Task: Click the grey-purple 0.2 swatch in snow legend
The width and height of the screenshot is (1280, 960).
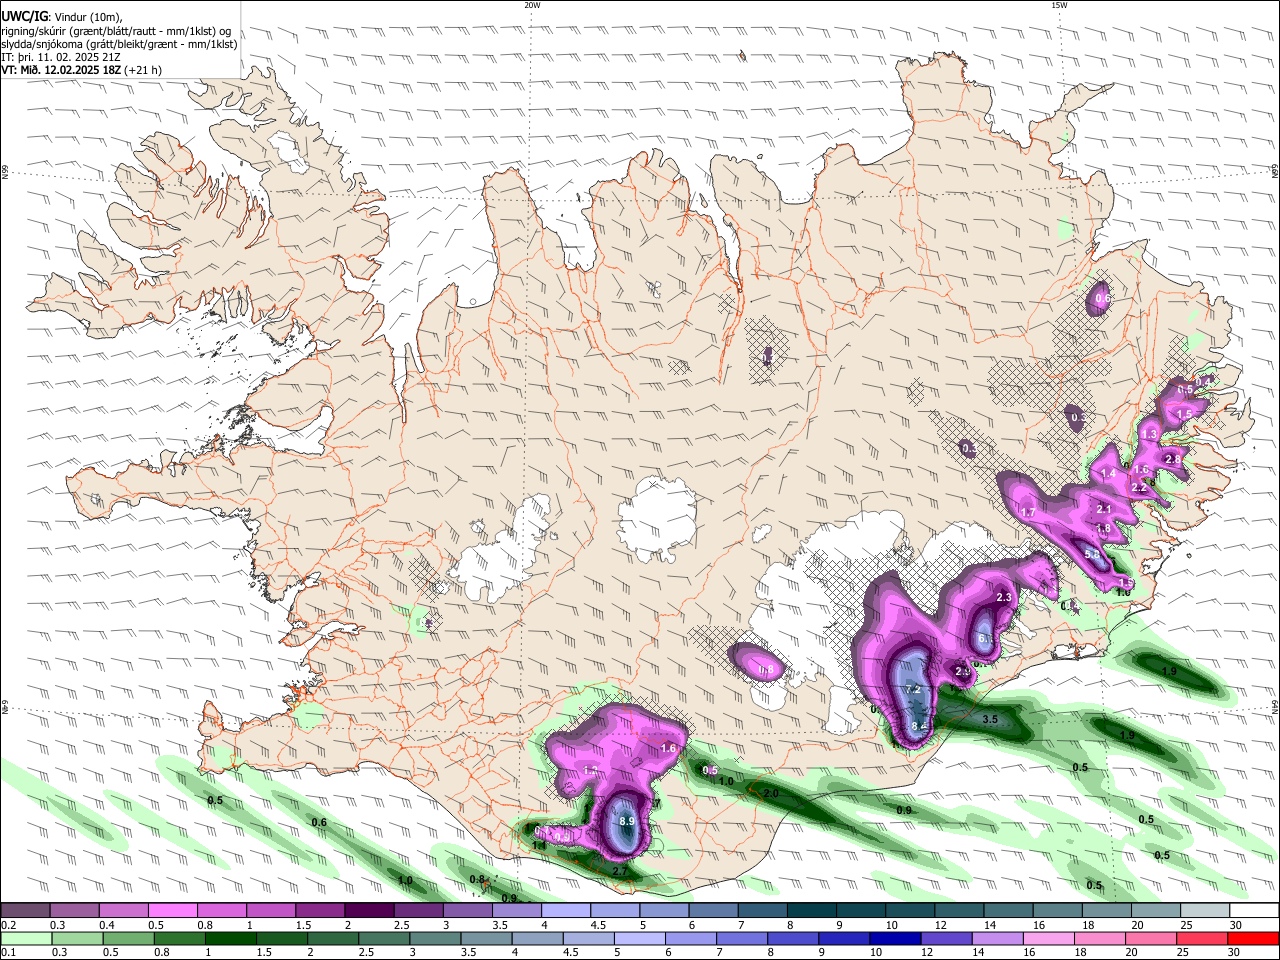Action: [24, 910]
